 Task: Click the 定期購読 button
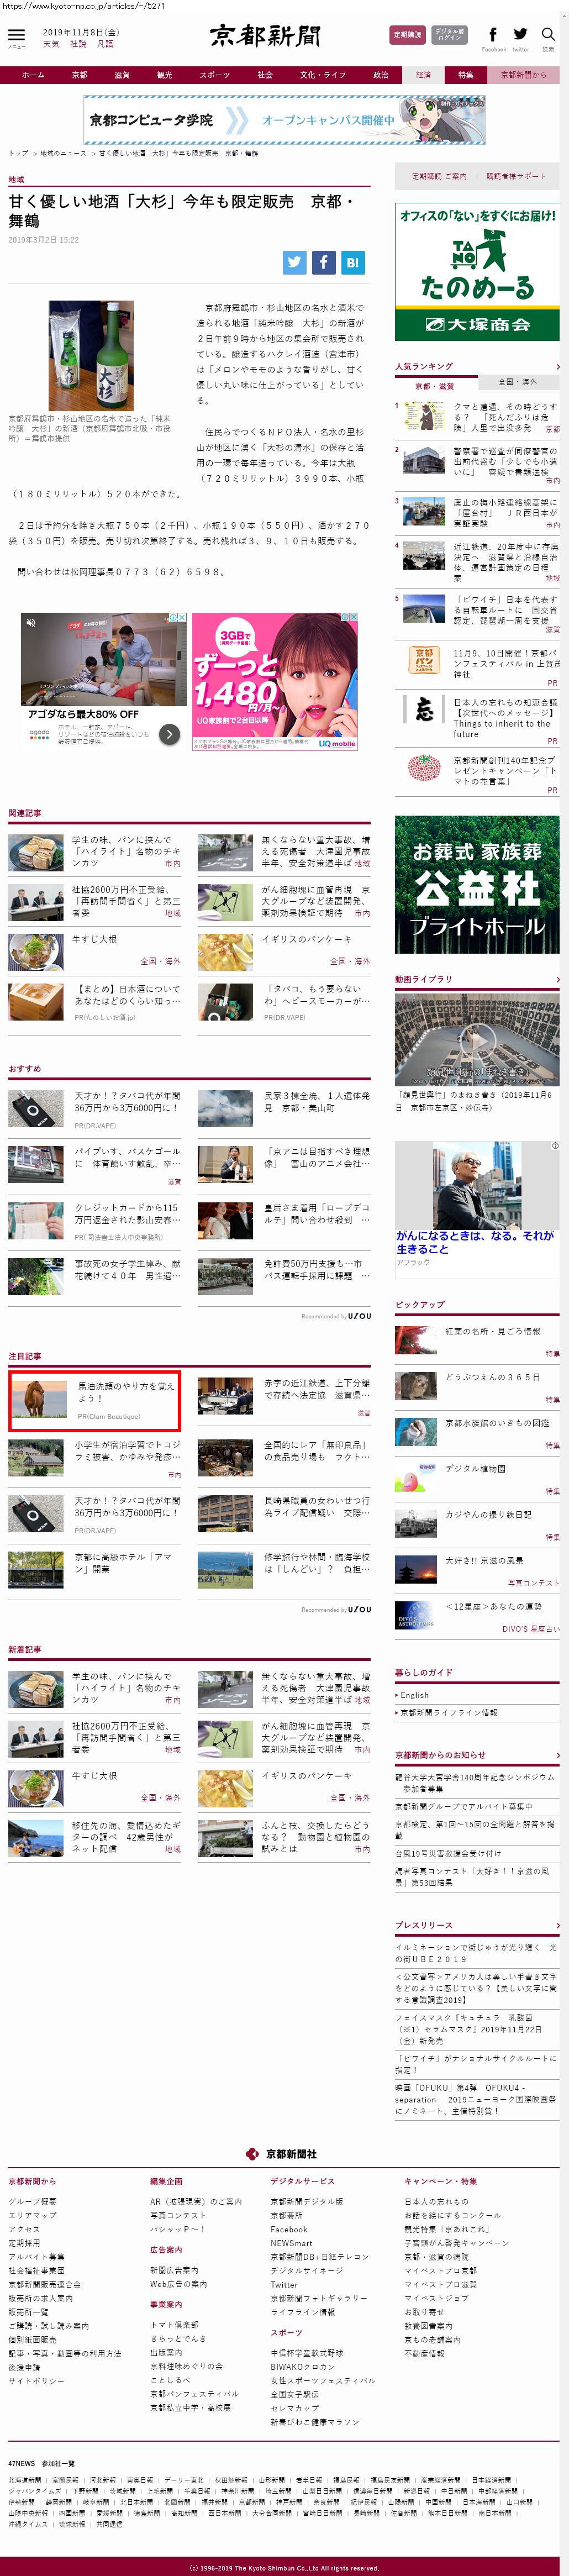[407, 35]
